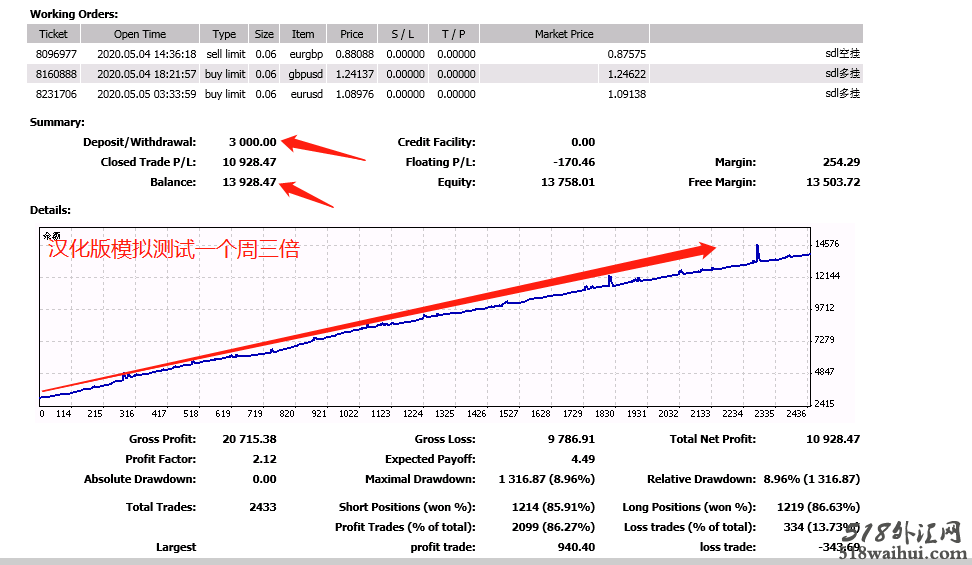Viewport: 972px width, 565px height.
Task: Click the Item column header
Action: (302, 34)
